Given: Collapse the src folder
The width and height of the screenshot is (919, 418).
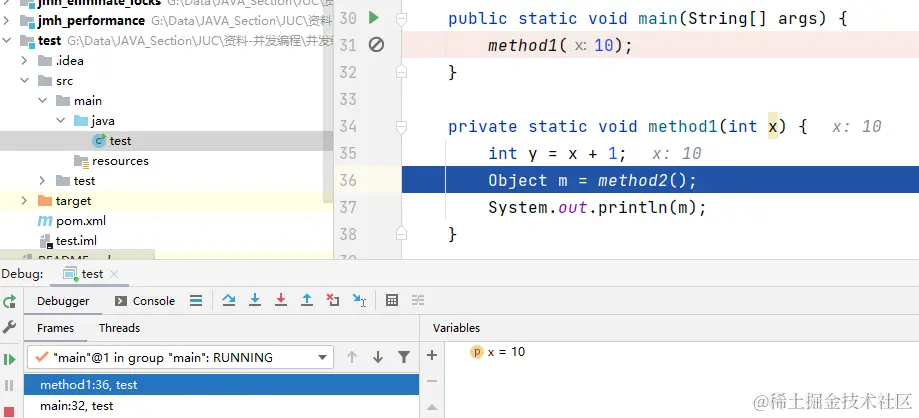Looking at the screenshot, I should coord(24,81).
